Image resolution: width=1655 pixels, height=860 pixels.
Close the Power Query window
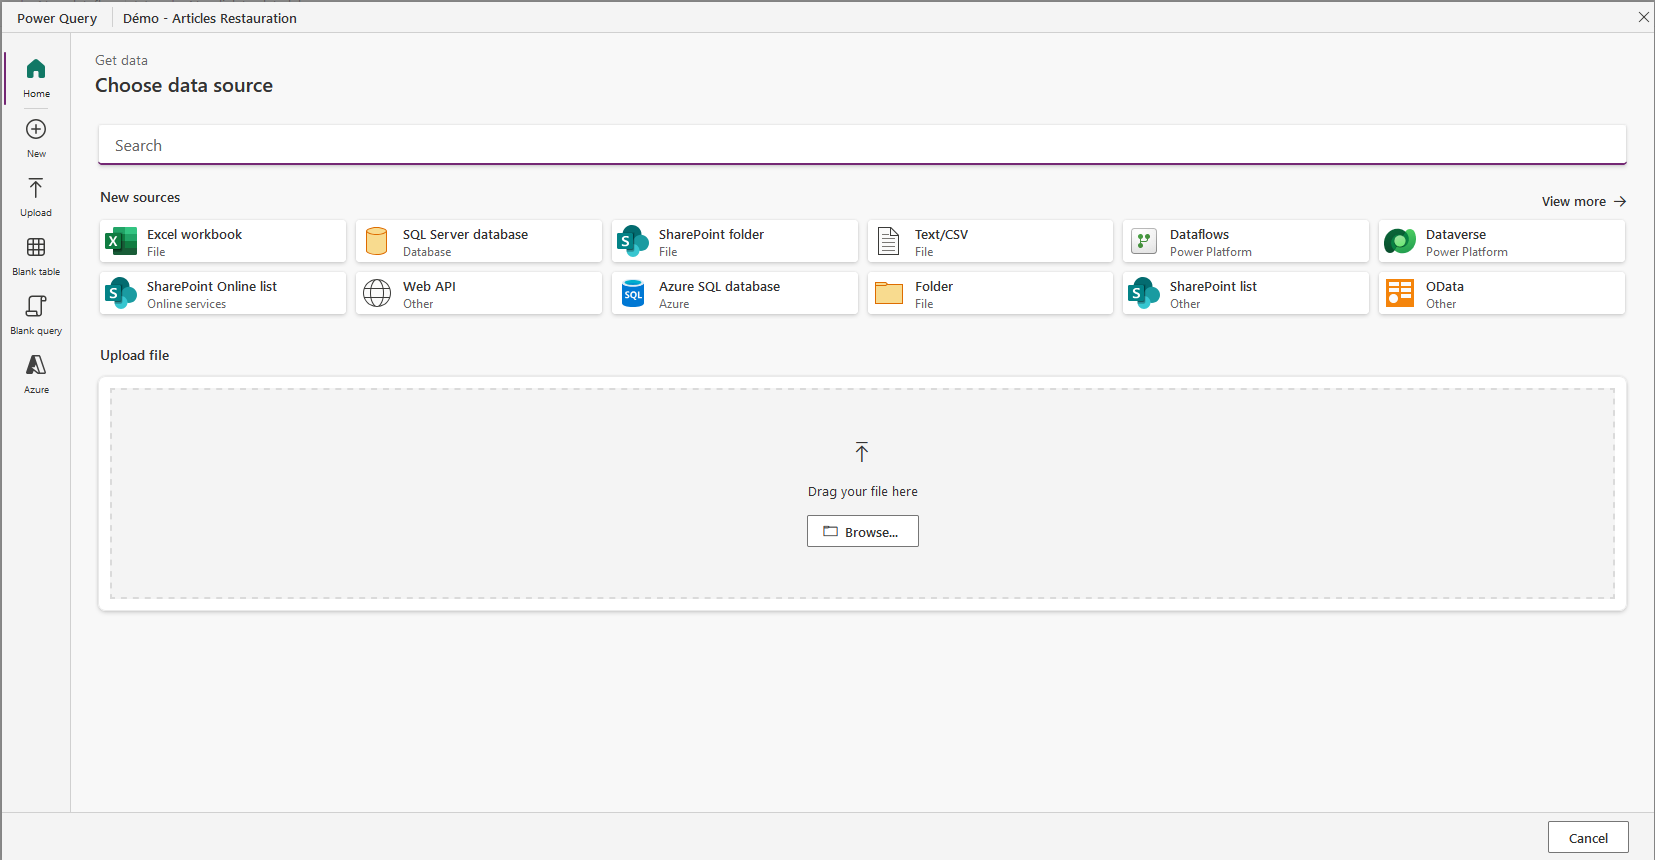click(x=1643, y=17)
